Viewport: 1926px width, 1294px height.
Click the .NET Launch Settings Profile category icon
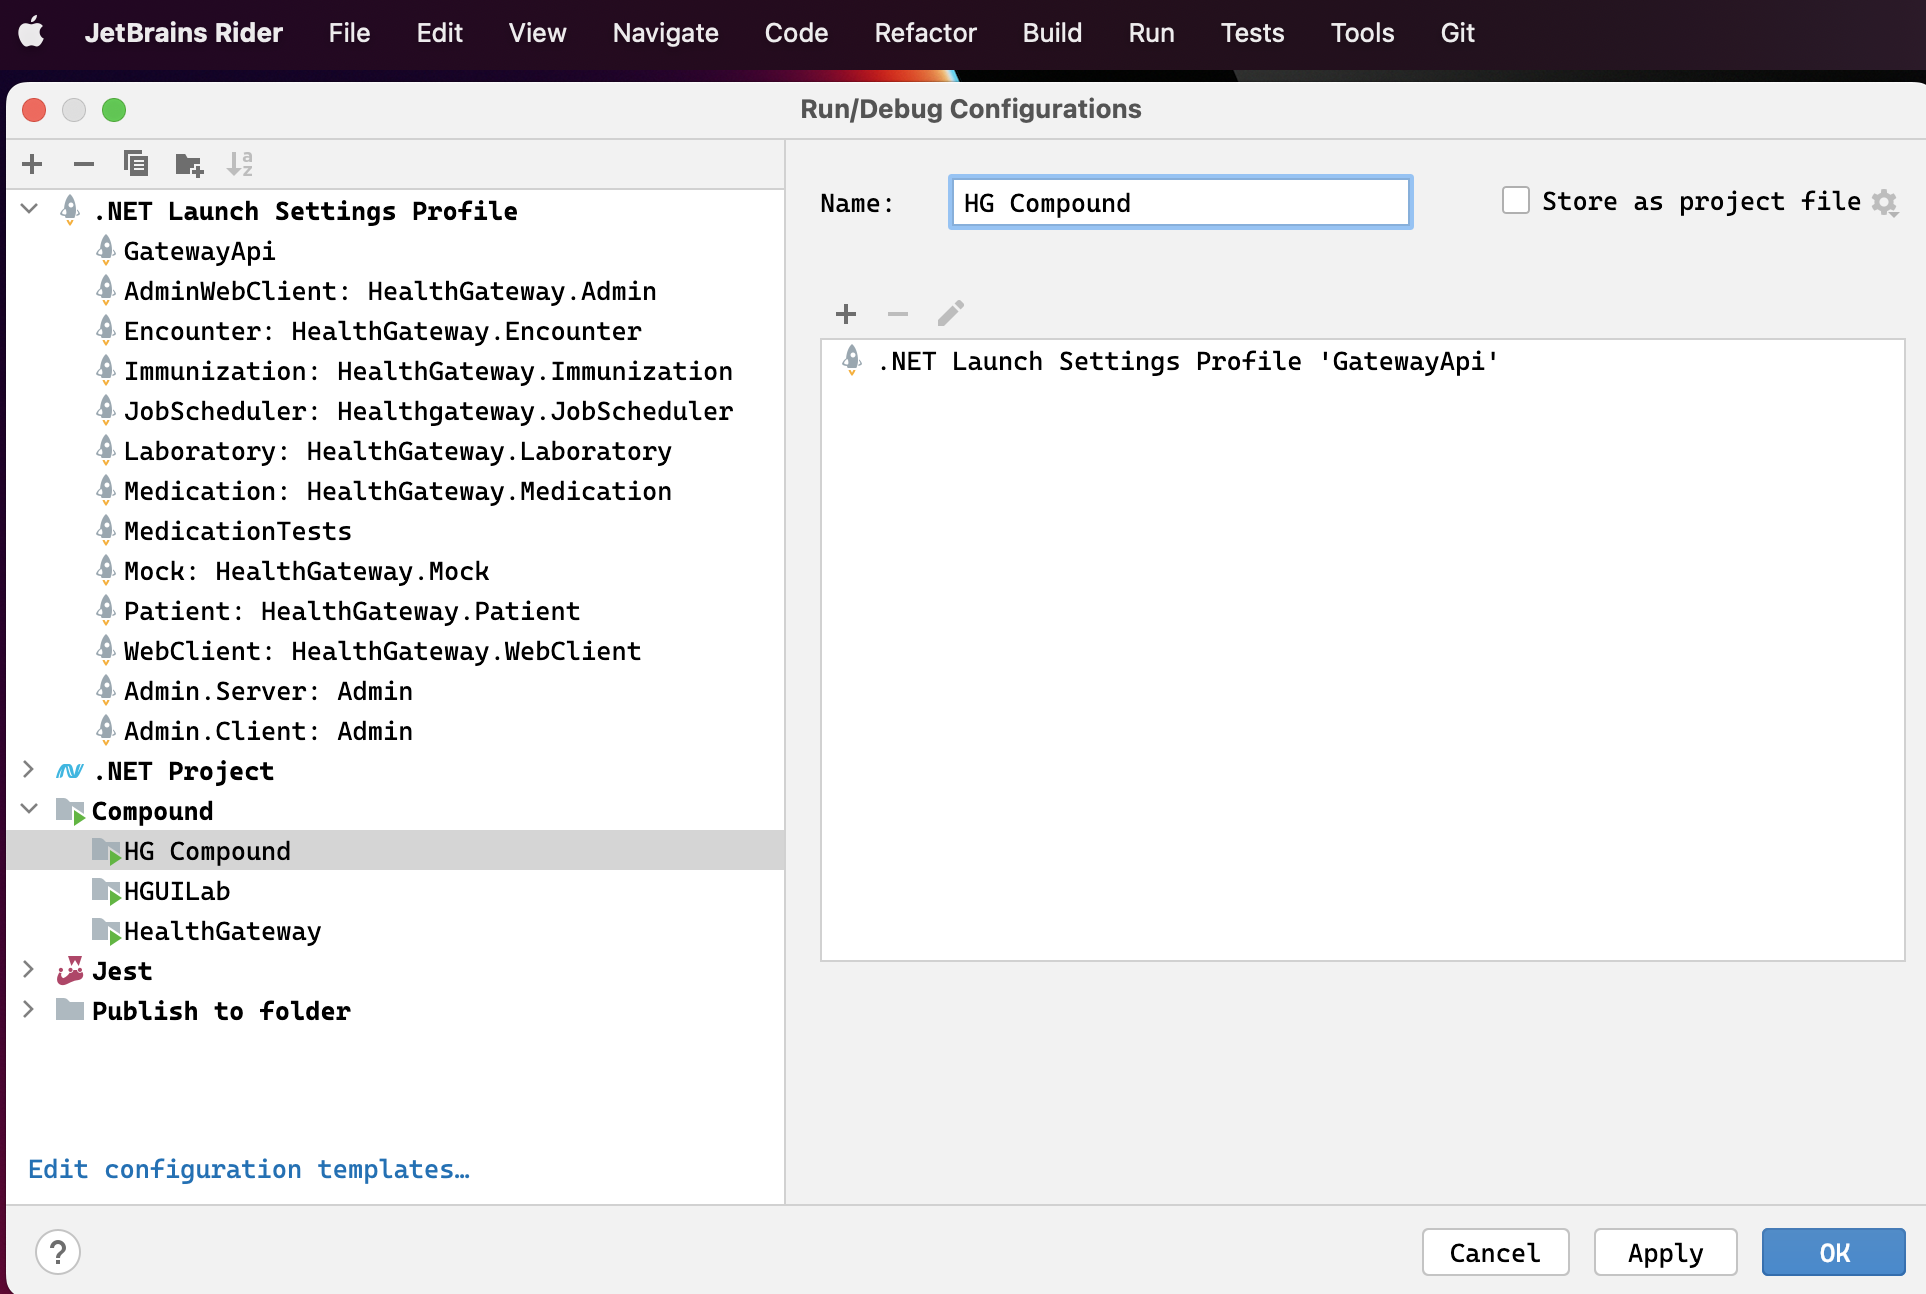(70, 210)
